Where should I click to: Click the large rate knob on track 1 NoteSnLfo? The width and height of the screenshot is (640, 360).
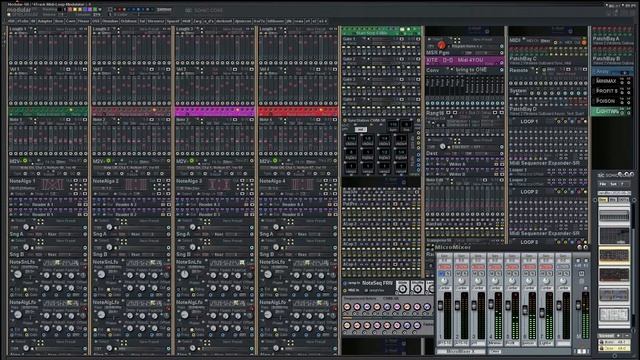click(18, 274)
